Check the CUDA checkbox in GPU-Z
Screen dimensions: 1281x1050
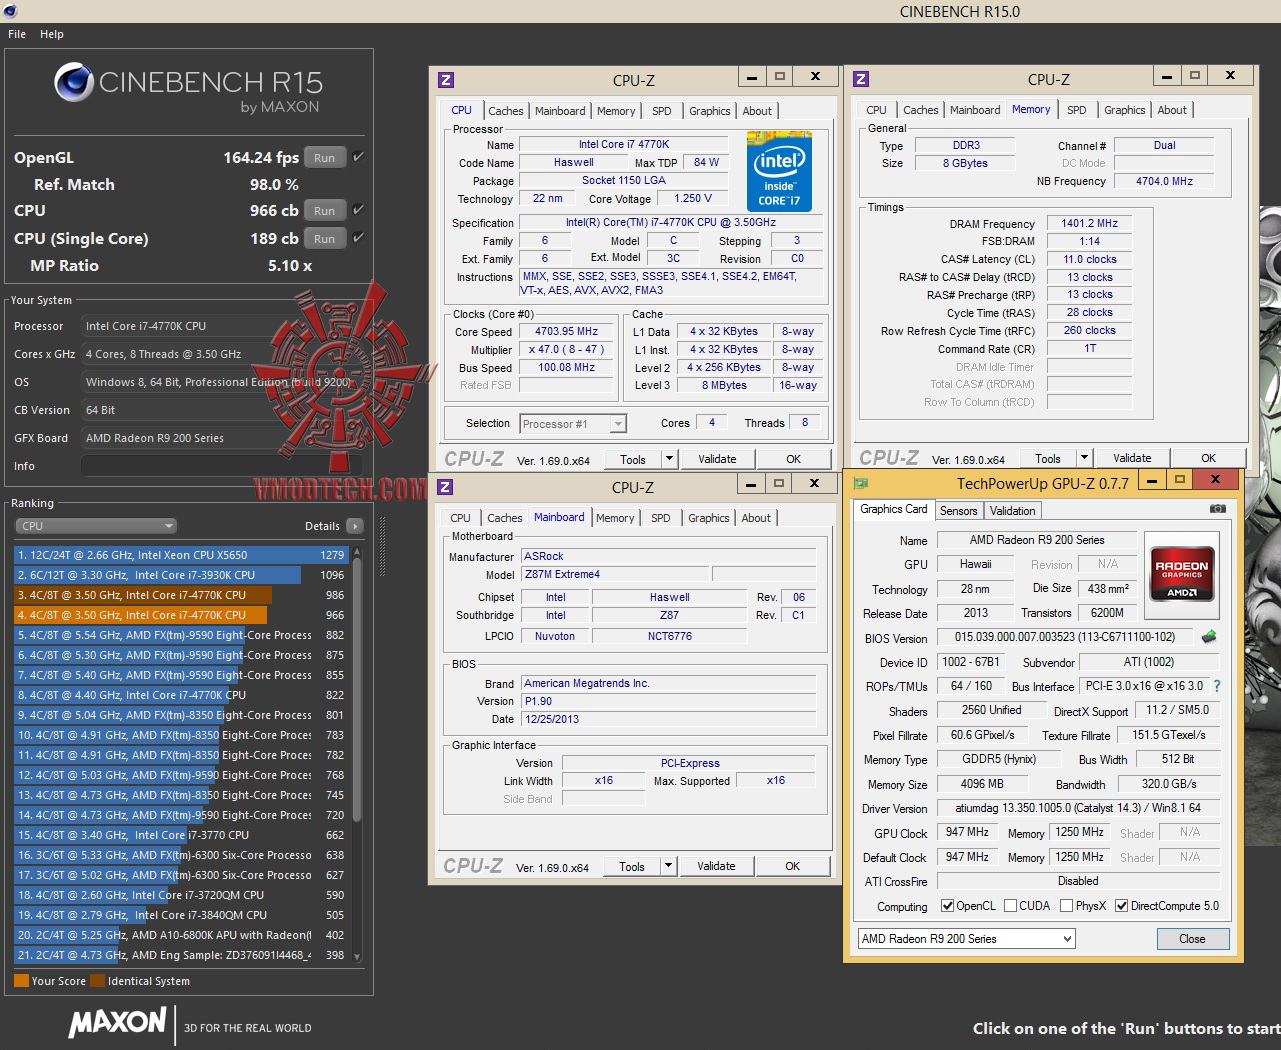1010,906
